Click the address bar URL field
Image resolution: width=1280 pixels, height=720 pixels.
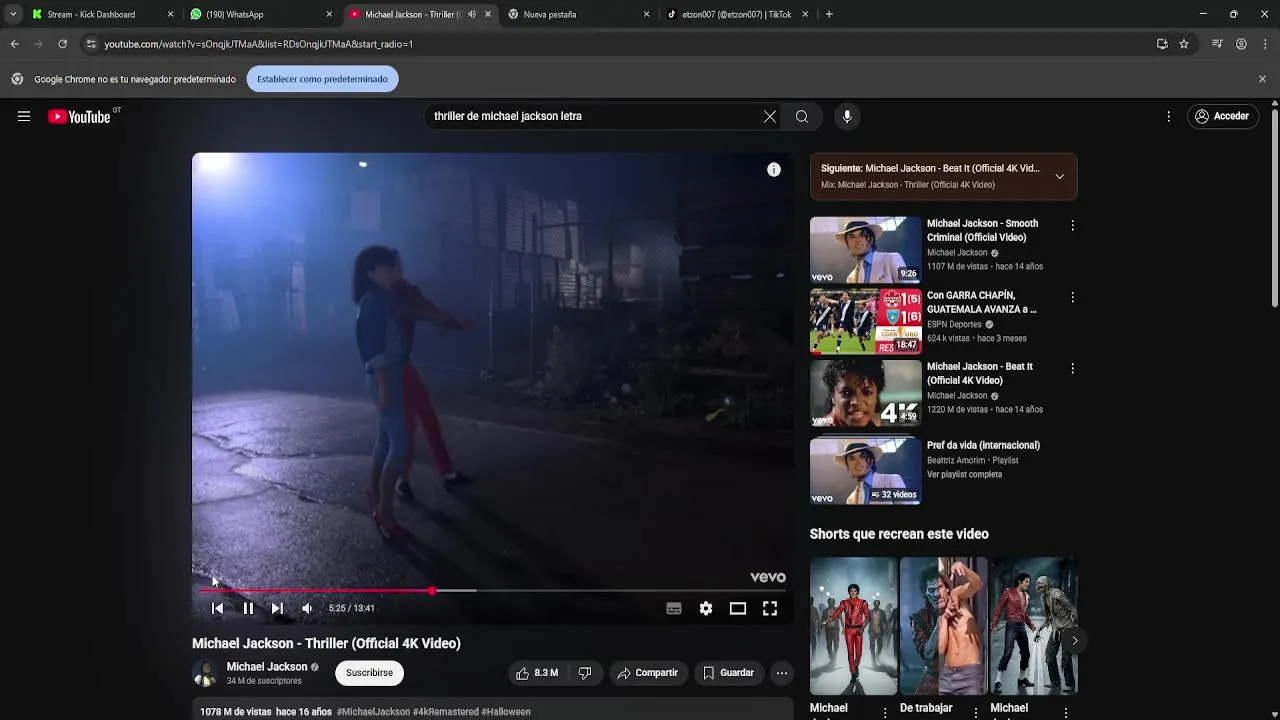pos(620,44)
